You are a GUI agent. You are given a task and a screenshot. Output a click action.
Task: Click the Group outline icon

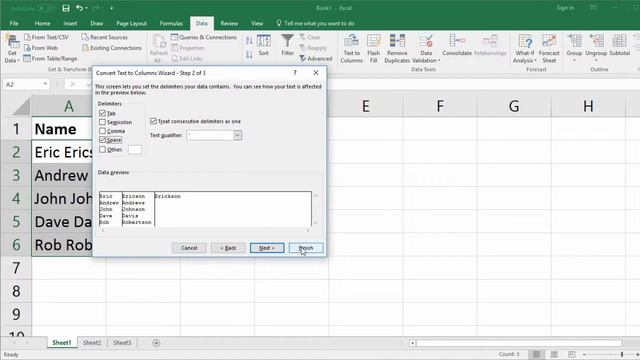pyautogui.click(x=574, y=49)
